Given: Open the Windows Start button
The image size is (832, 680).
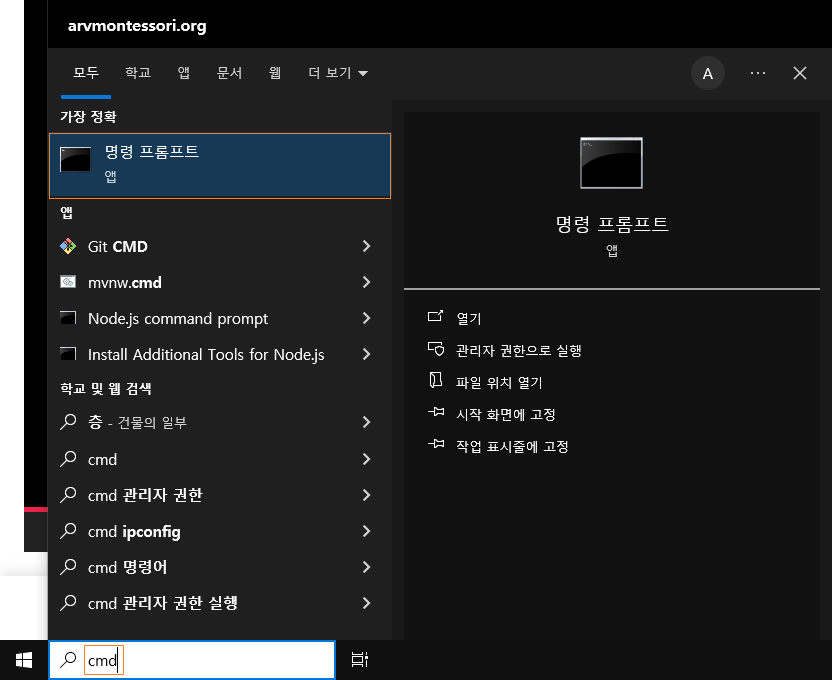Looking at the screenshot, I should [24, 660].
